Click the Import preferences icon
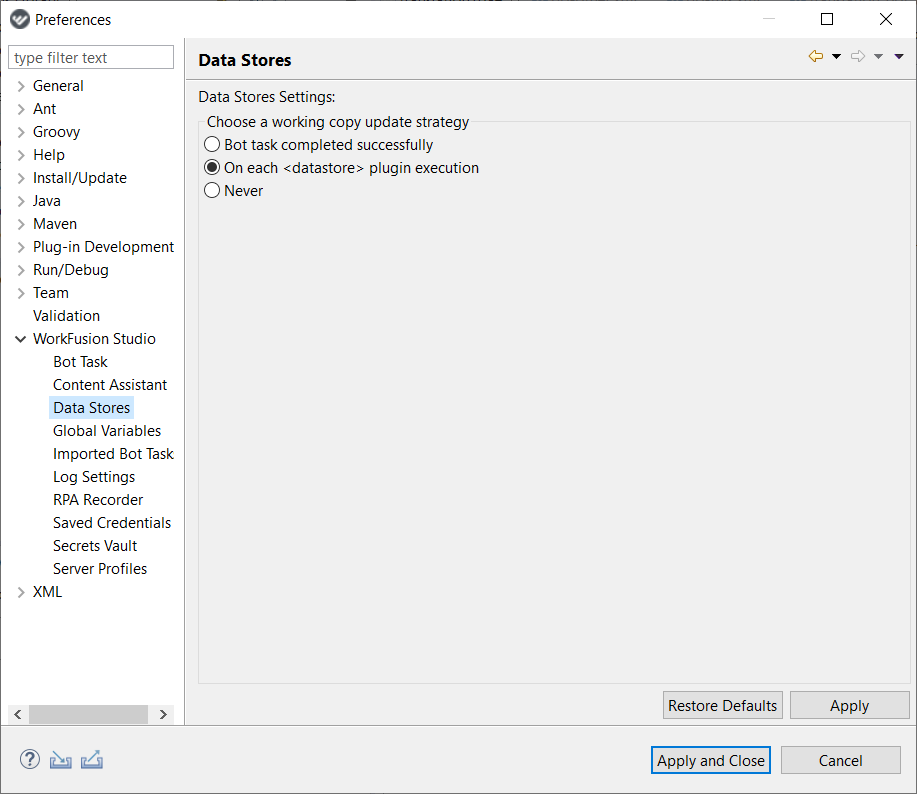The height and width of the screenshot is (794, 917). [60, 760]
